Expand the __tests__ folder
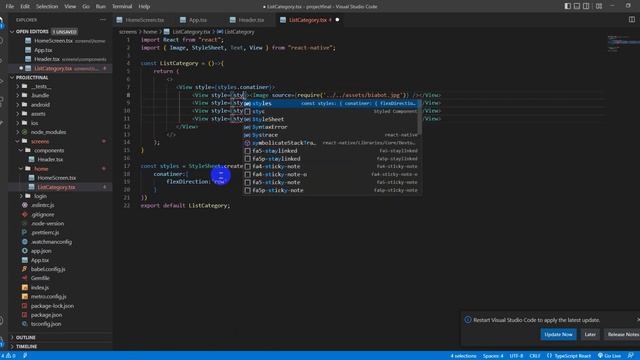 [x=18, y=87]
